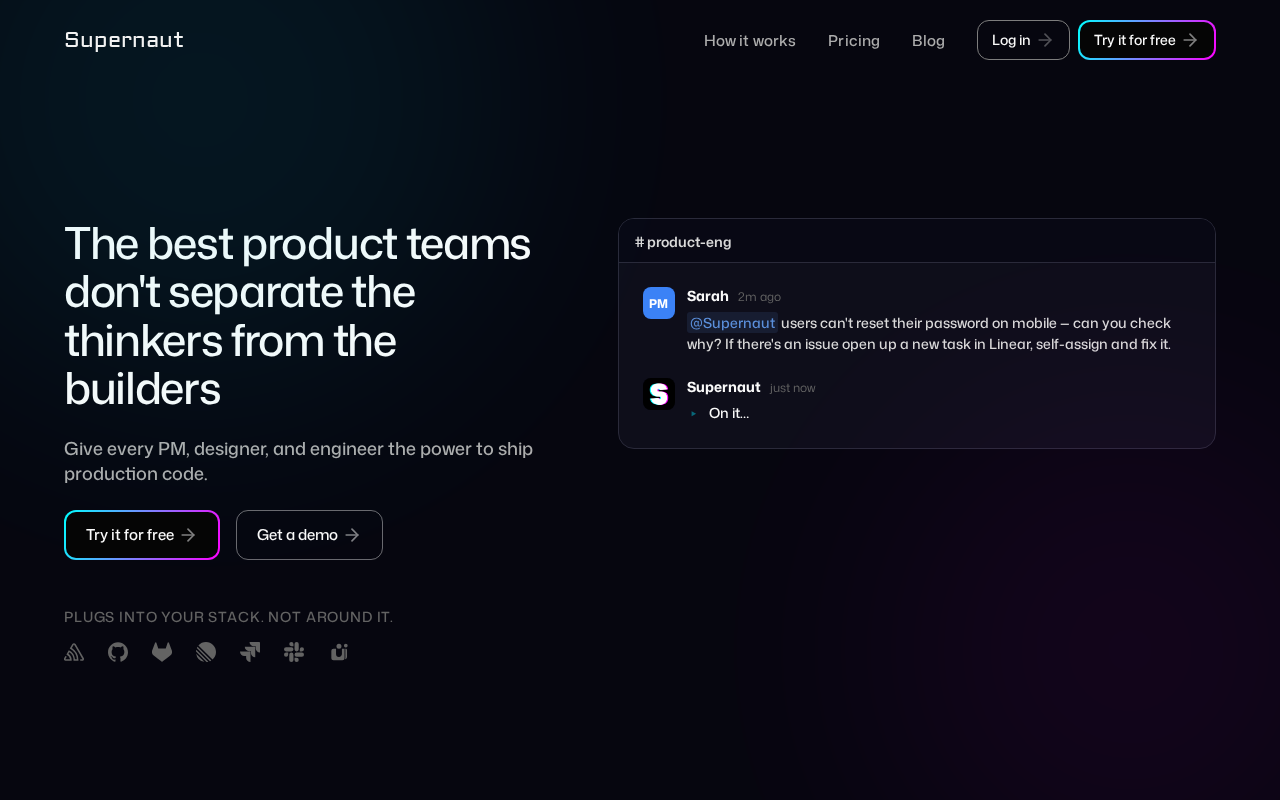The height and width of the screenshot is (800, 1280).
Task: Open the How it works page
Action: tap(750, 40)
